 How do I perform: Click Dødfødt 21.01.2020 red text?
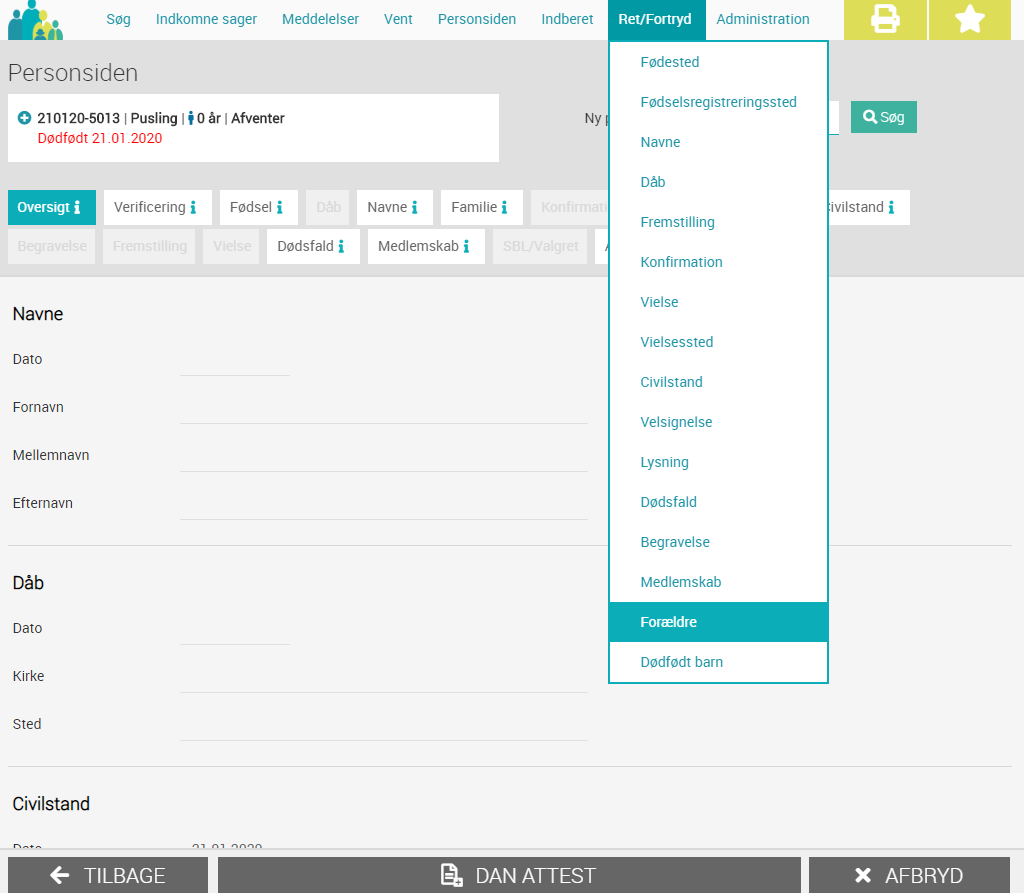coord(100,138)
